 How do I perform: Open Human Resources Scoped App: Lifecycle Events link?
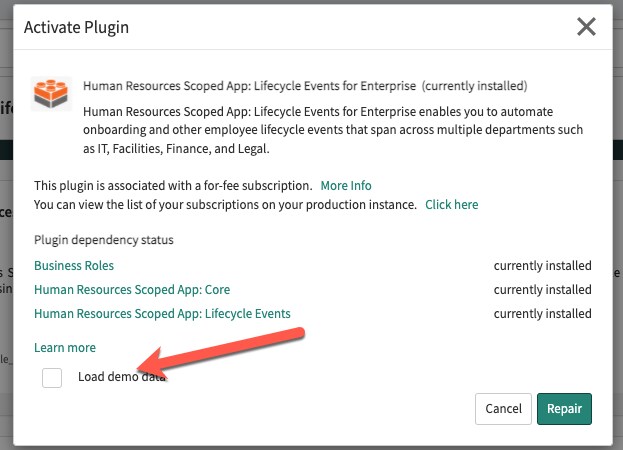[x=162, y=313]
